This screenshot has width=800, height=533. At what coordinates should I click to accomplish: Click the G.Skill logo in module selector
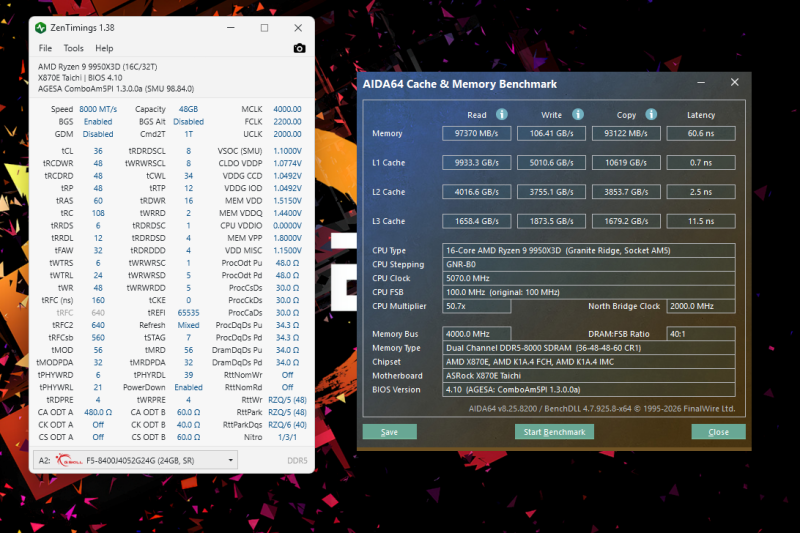tap(69, 461)
